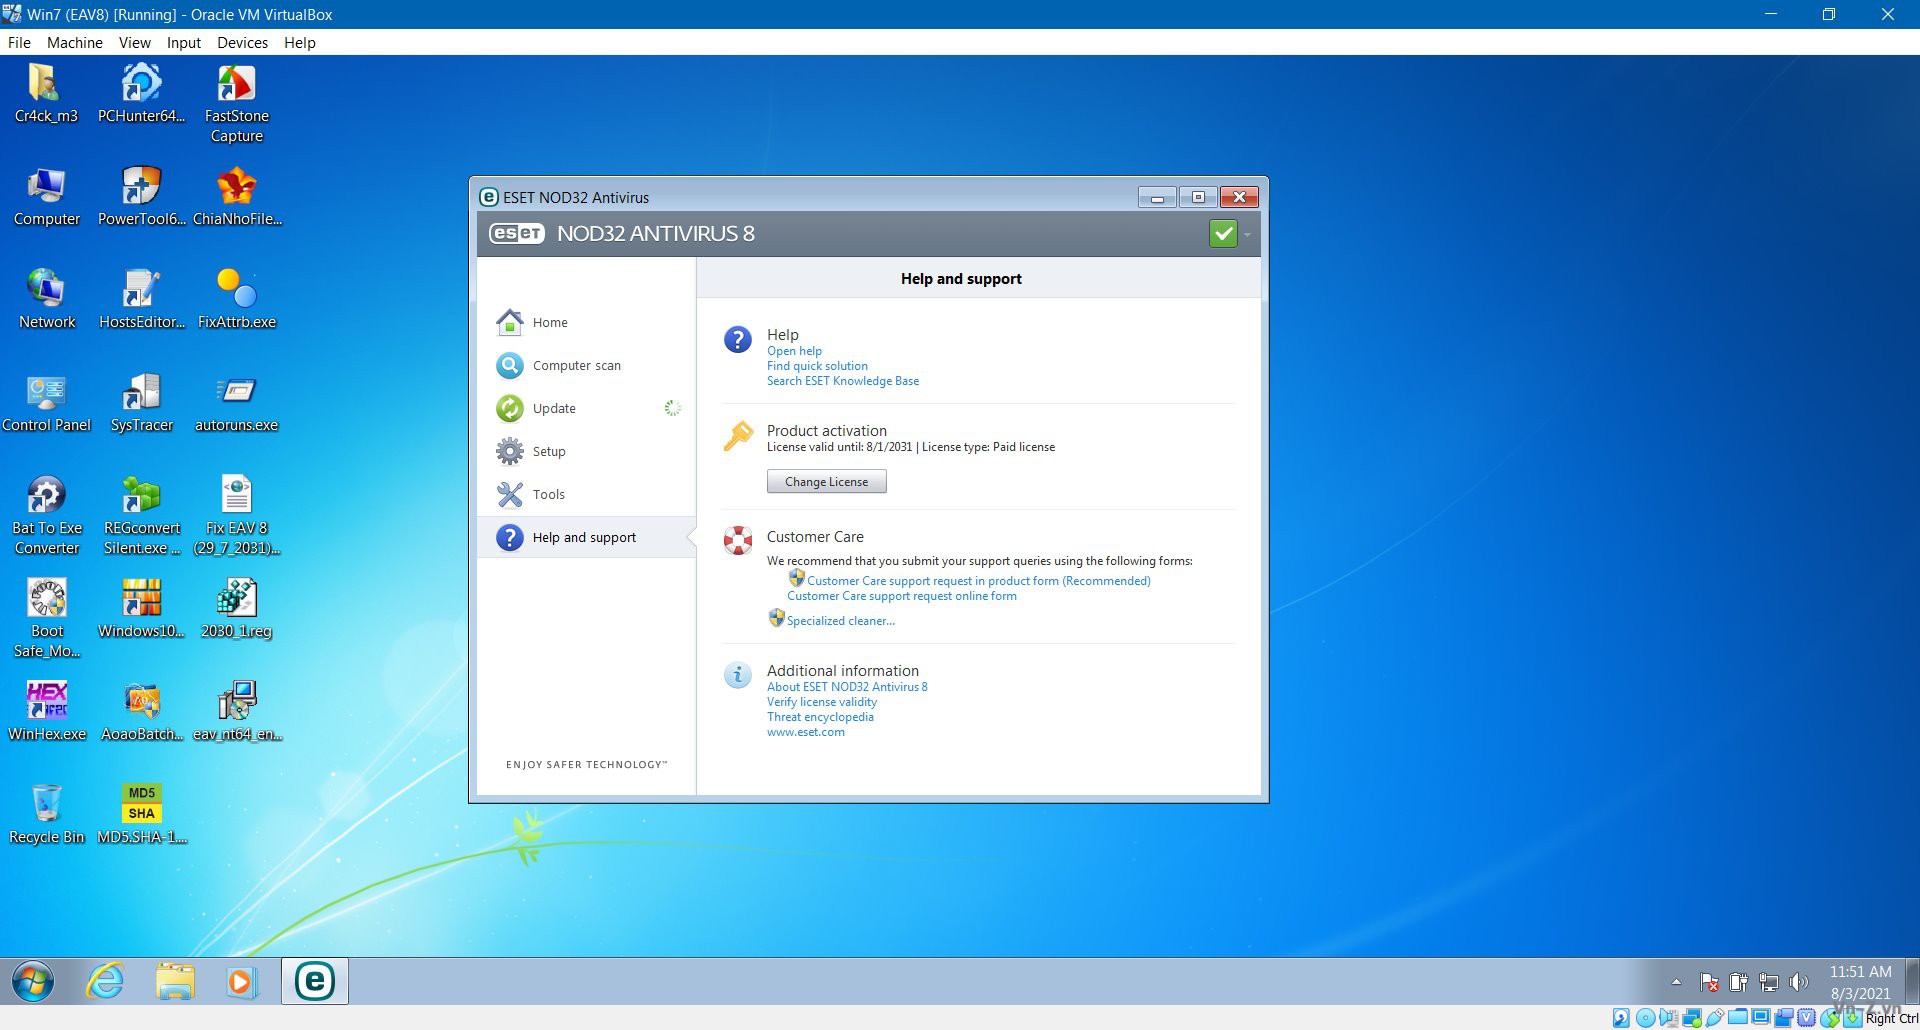Open the VirtualBox Machine menu

[x=74, y=43]
